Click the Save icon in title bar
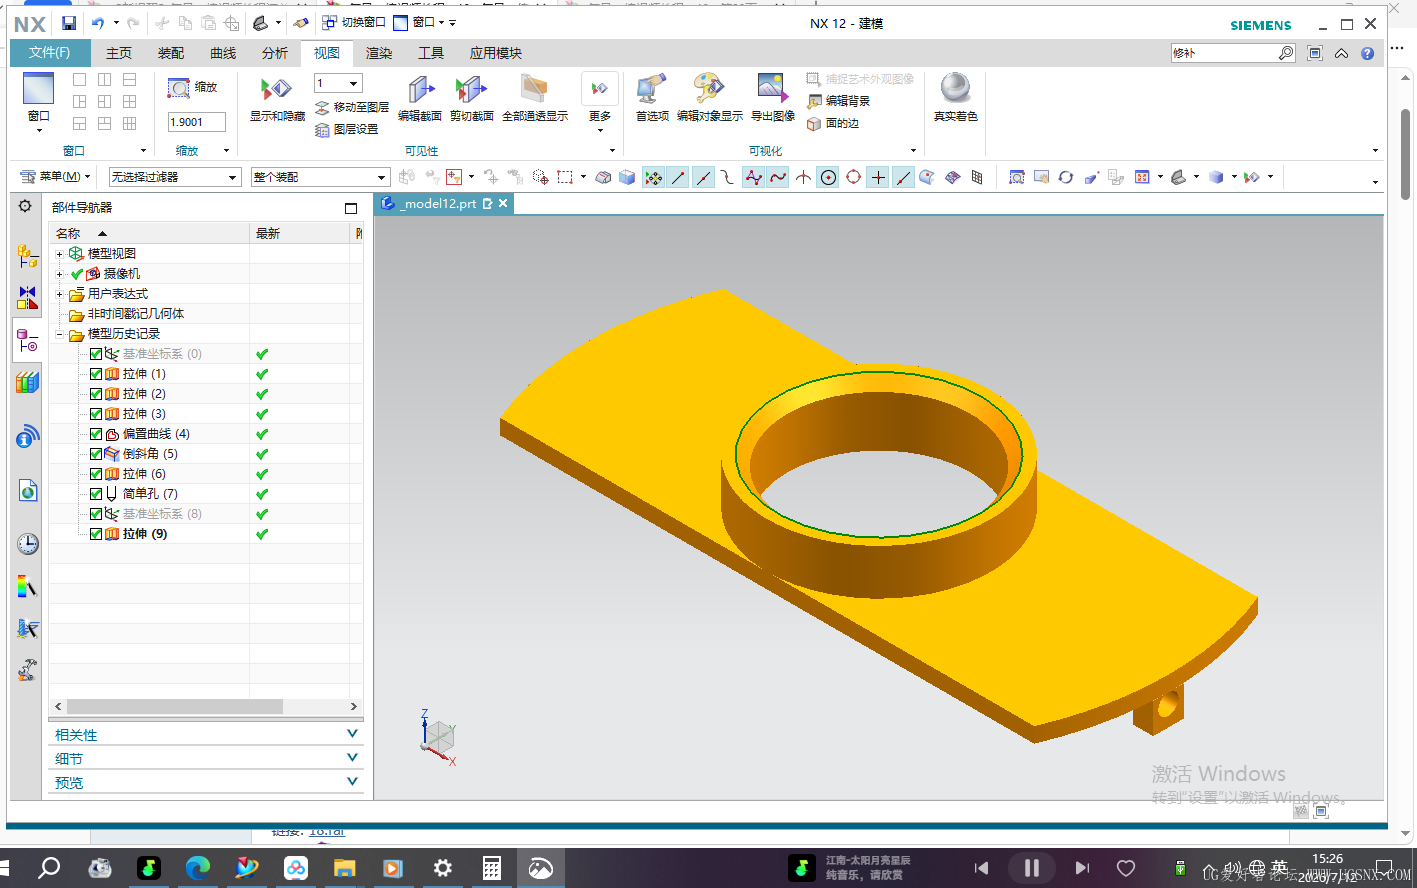The width and height of the screenshot is (1417, 888). click(x=69, y=23)
